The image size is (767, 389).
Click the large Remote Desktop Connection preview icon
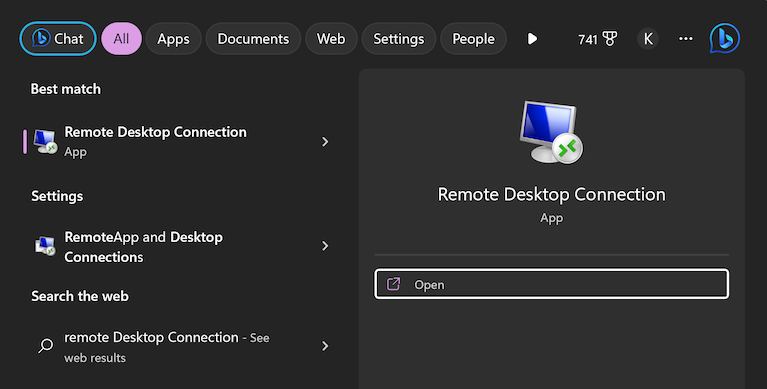point(551,132)
